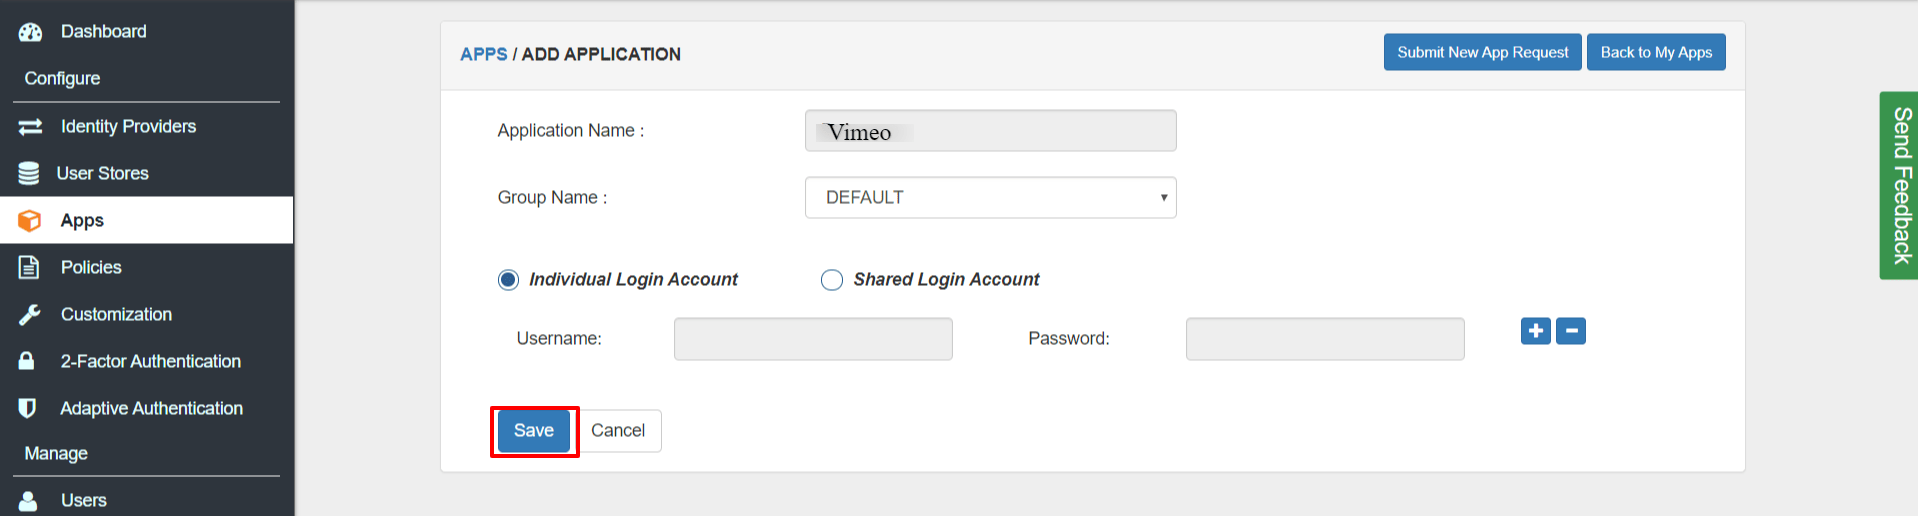Open Policies menu item
1918x516 pixels.
pyautogui.click(x=91, y=268)
